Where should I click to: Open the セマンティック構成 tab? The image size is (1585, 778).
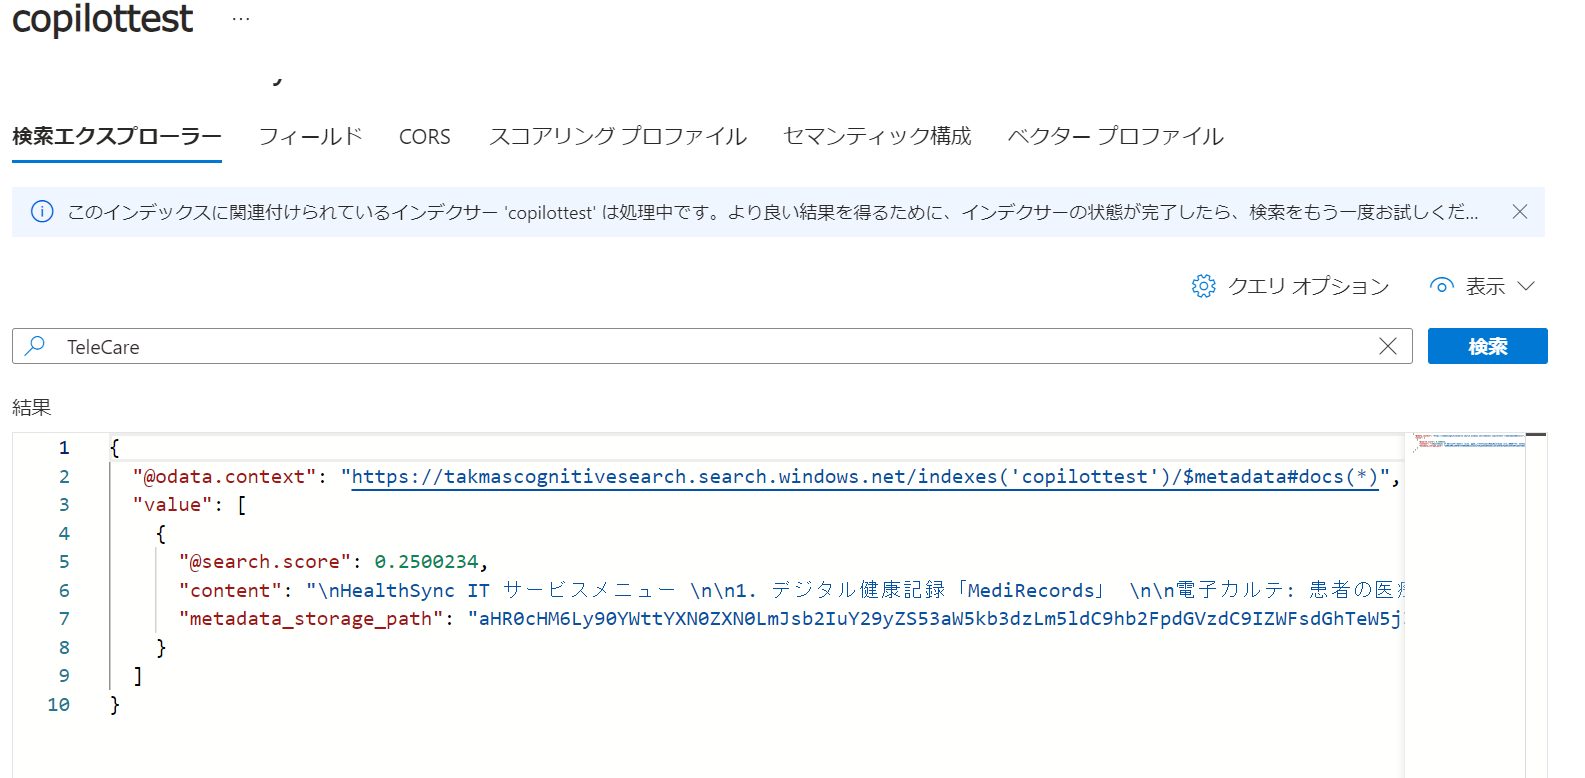click(877, 136)
